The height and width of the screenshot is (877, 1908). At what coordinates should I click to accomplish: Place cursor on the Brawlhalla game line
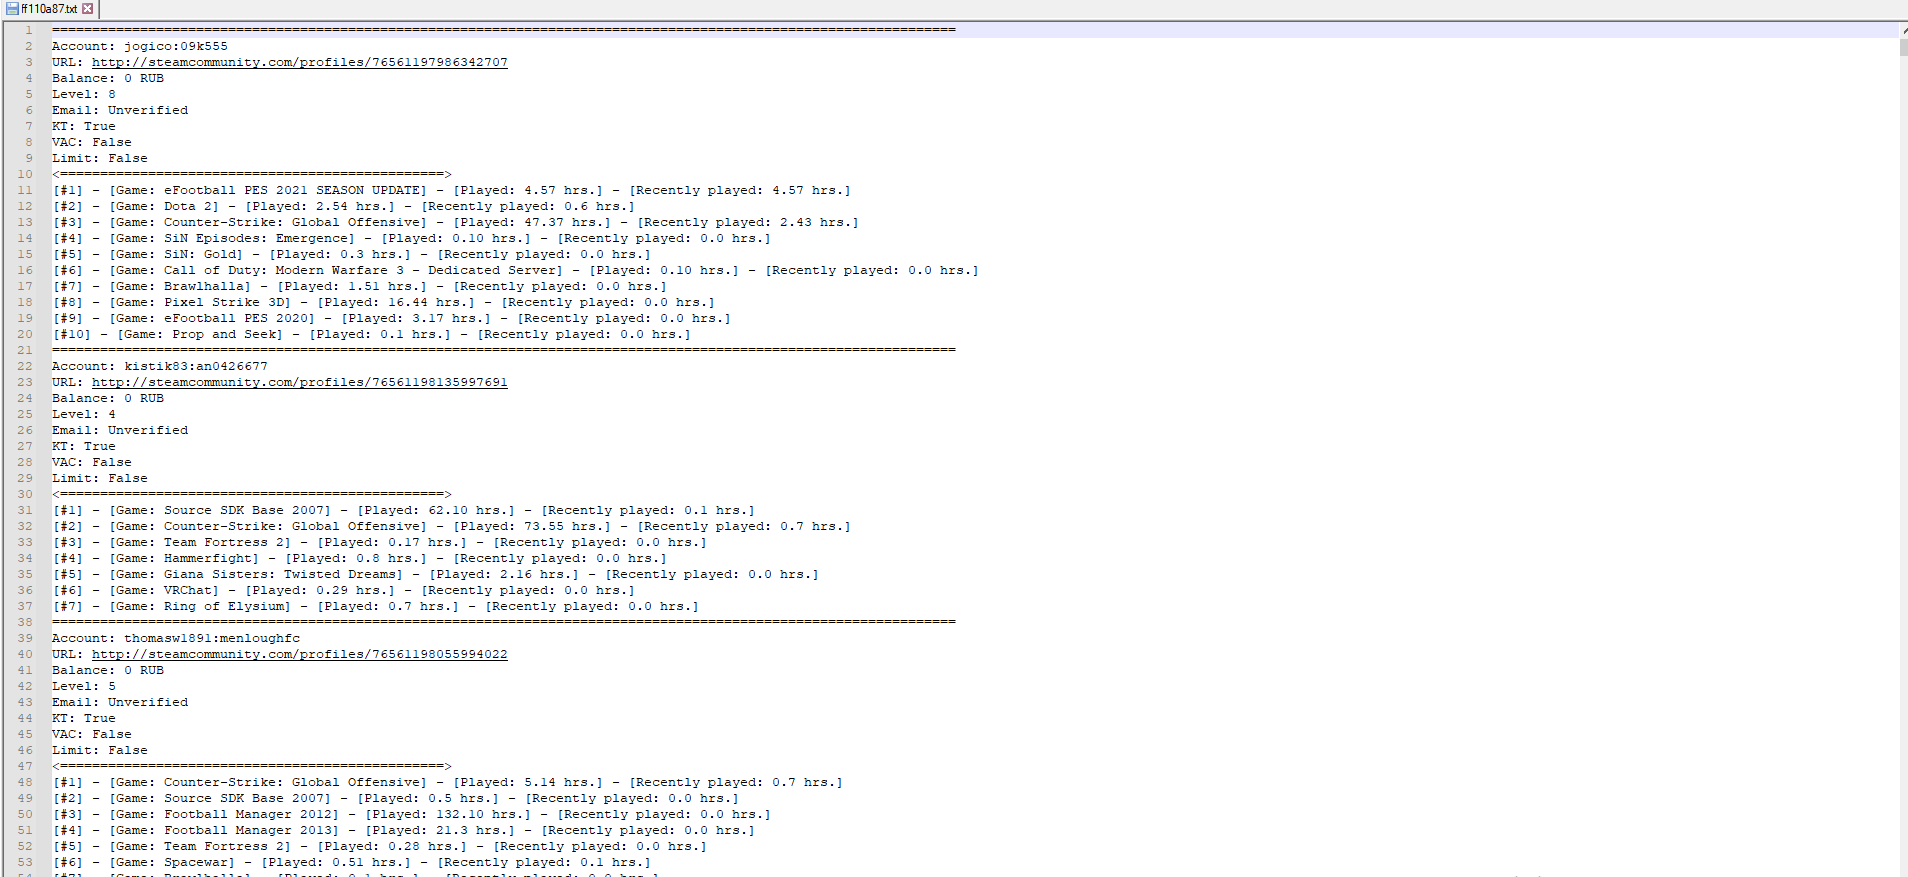[359, 286]
